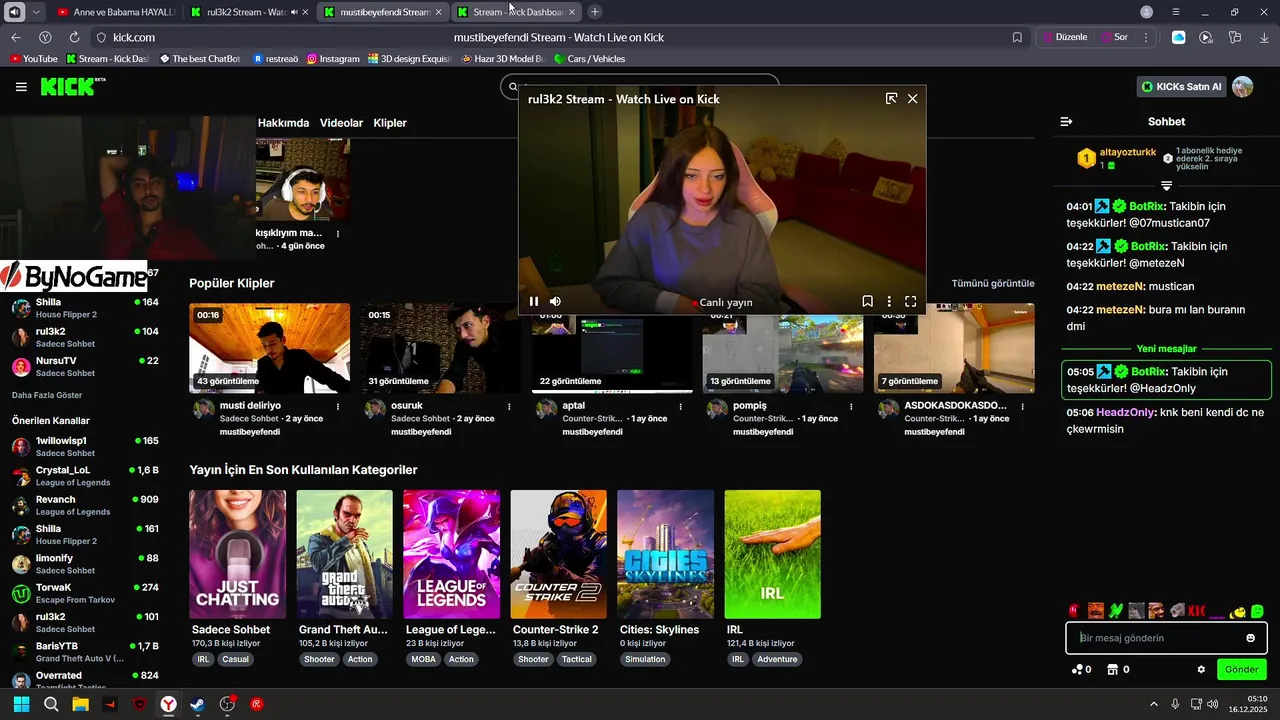Open the user profile avatar menu

tap(1243, 87)
